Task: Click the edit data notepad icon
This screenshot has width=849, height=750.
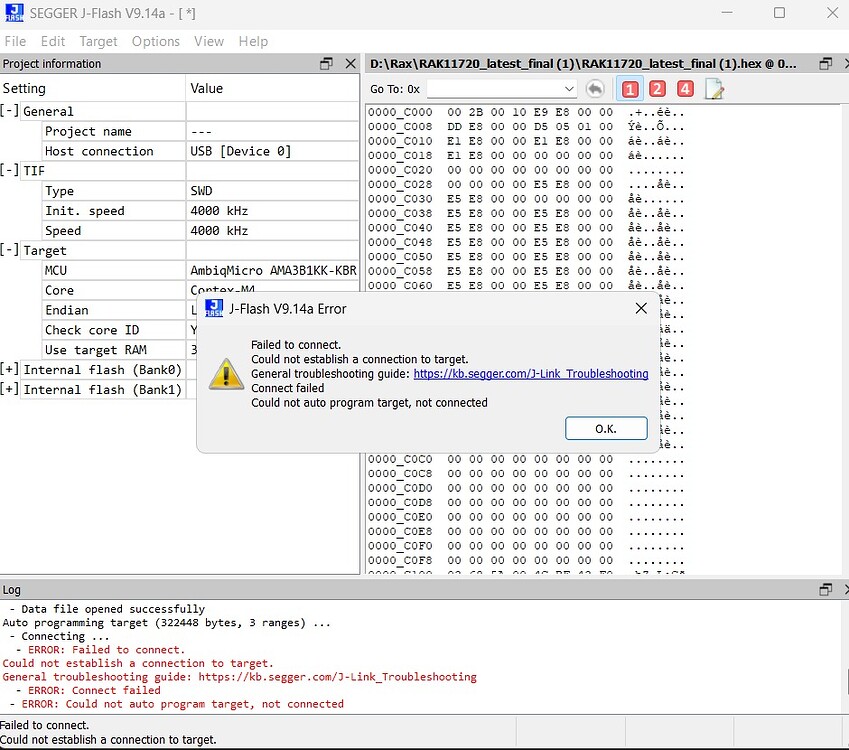Action: [714, 89]
